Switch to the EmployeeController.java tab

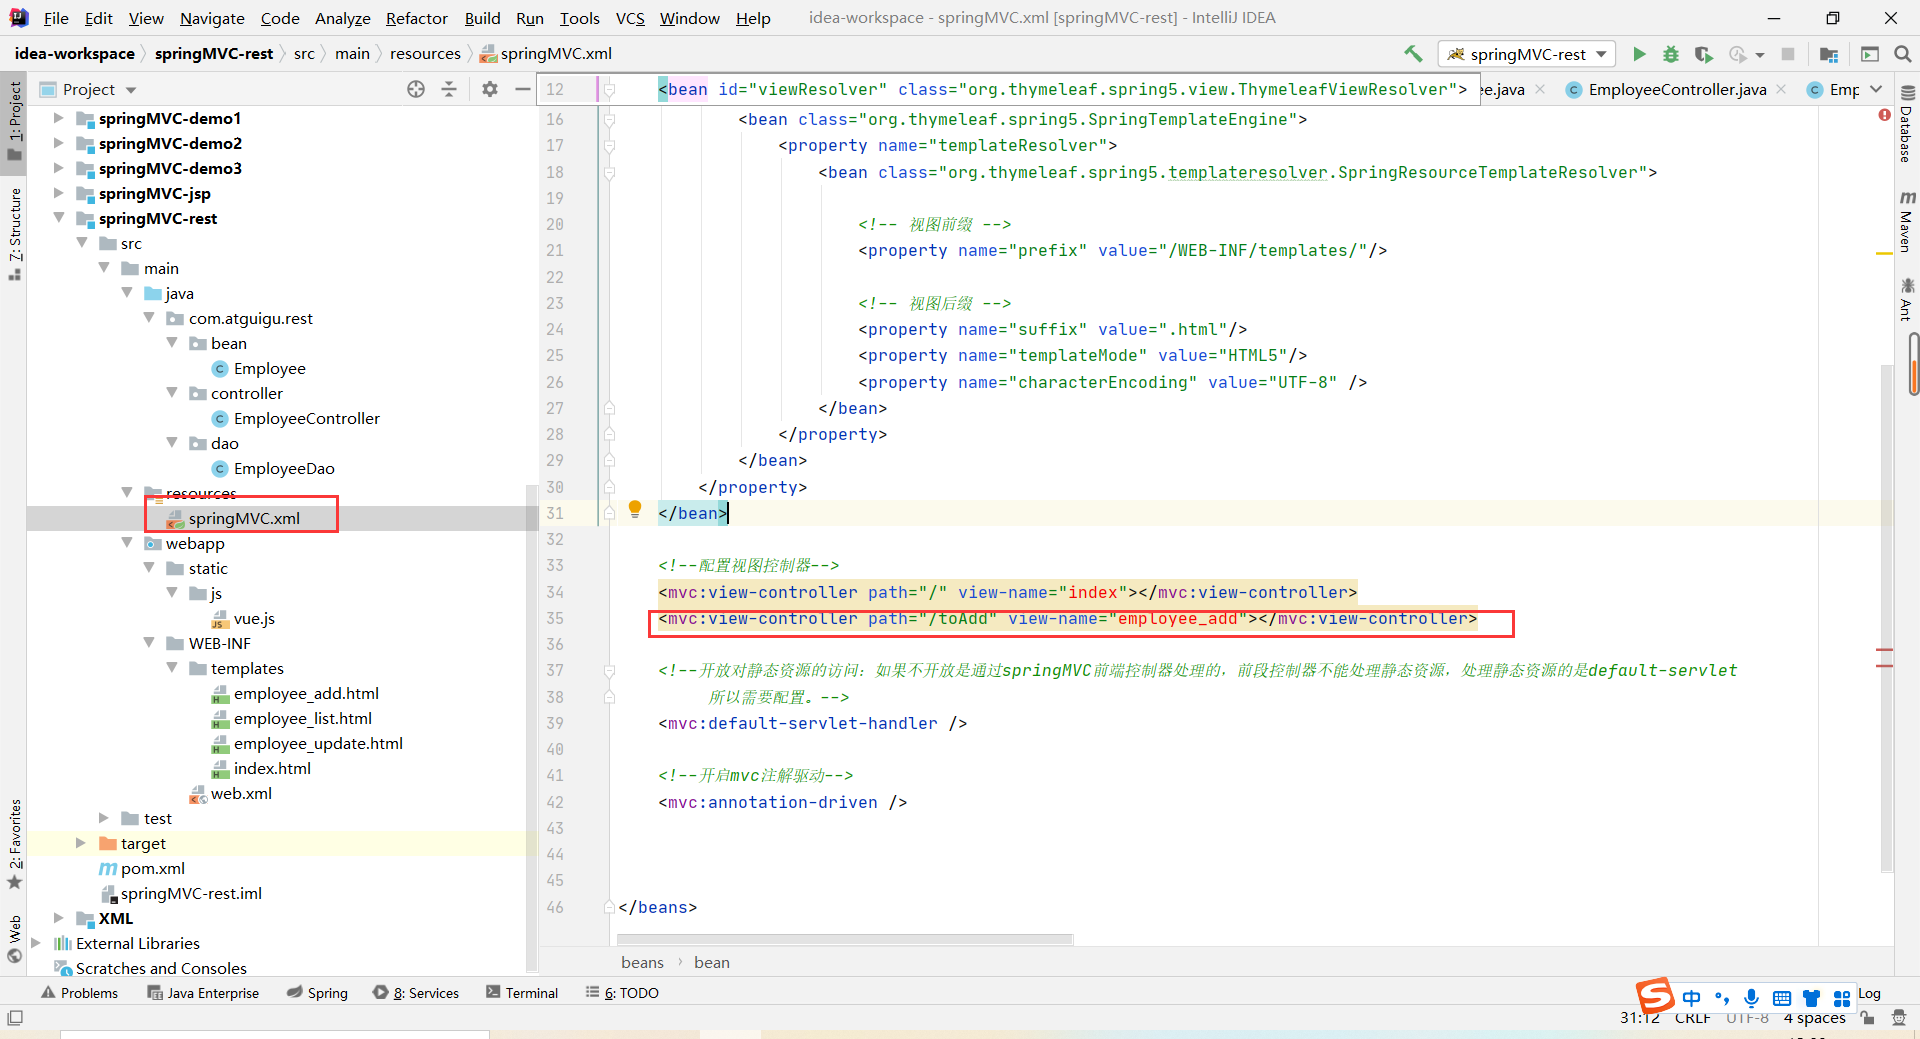point(1677,89)
